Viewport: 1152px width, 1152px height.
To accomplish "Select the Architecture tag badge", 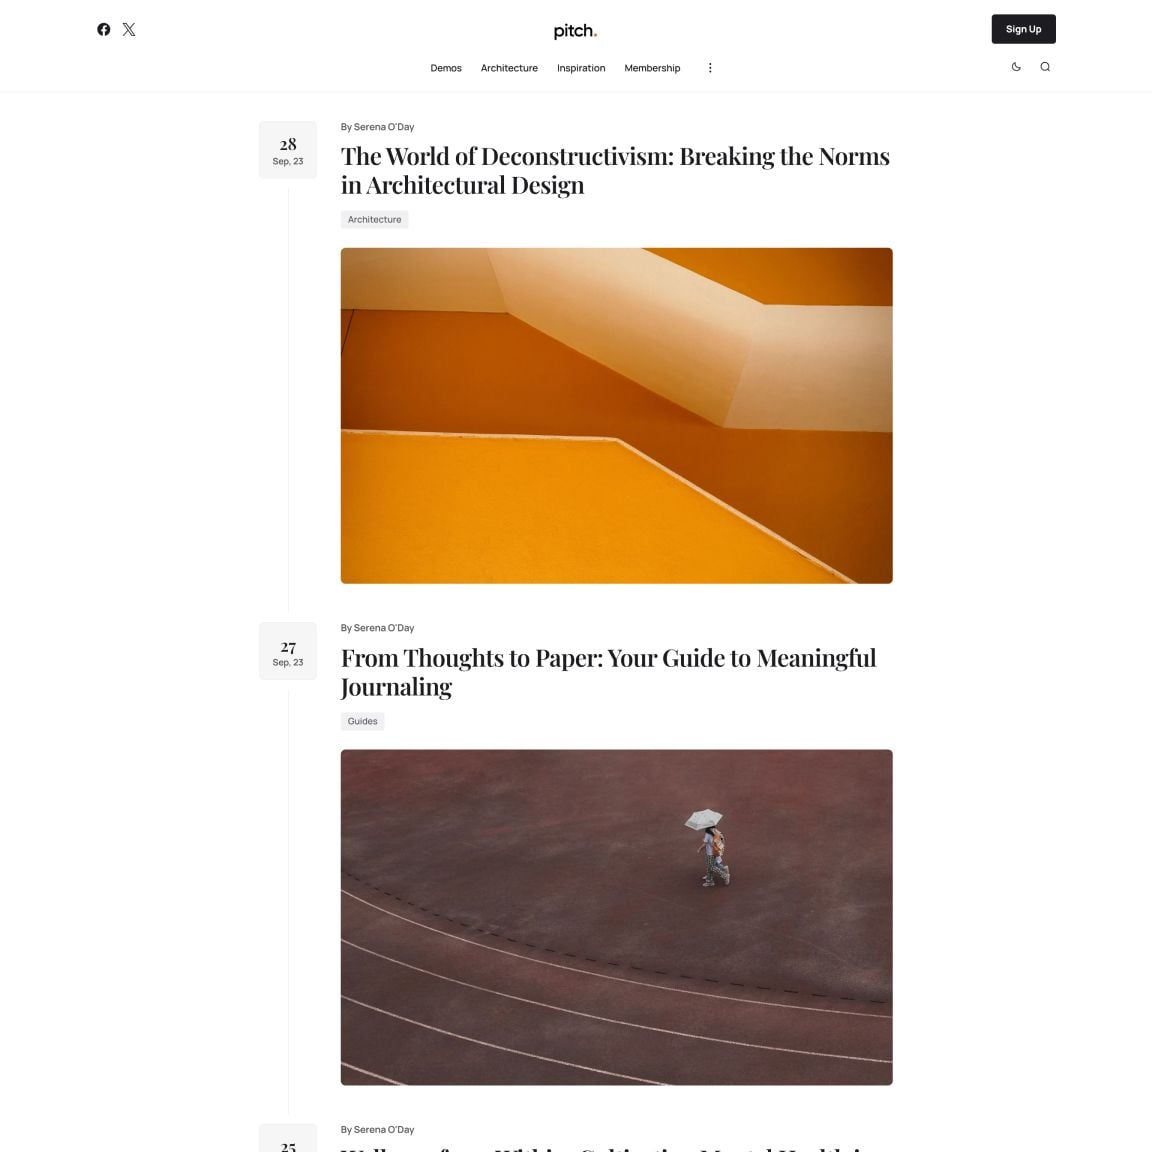I will click(375, 220).
